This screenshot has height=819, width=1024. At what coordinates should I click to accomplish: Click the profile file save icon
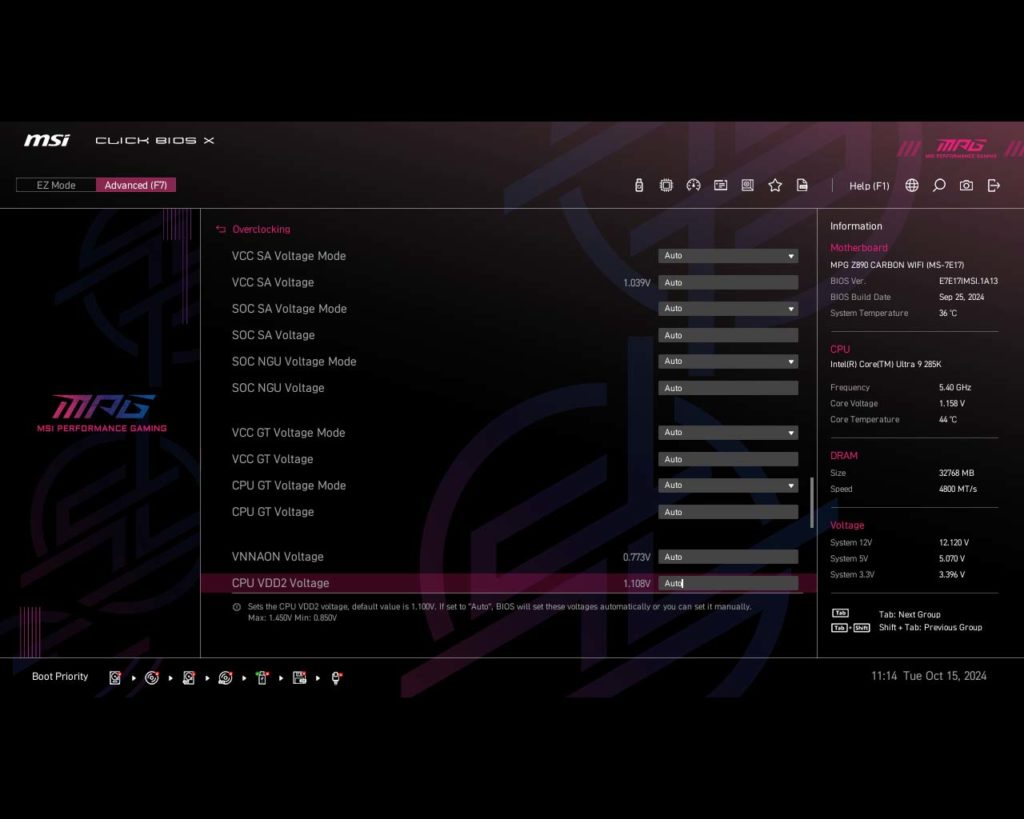click(x=802, y=185)
